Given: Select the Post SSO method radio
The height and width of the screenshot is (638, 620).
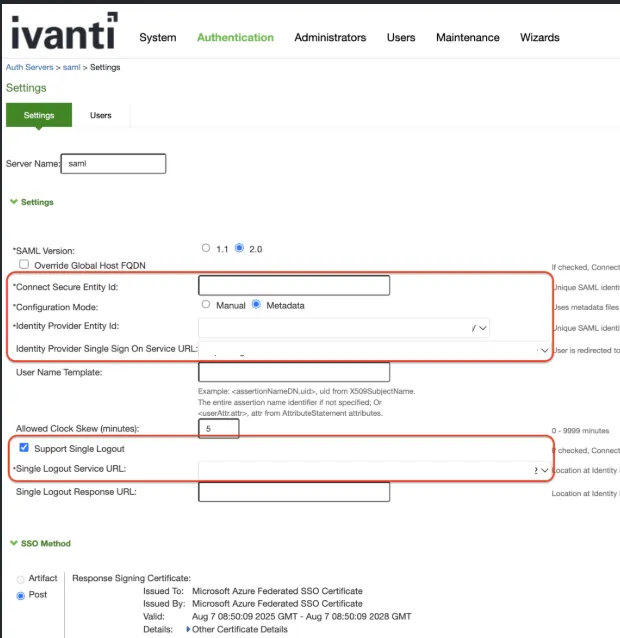Looking at the screenshot, I should 20,596.
